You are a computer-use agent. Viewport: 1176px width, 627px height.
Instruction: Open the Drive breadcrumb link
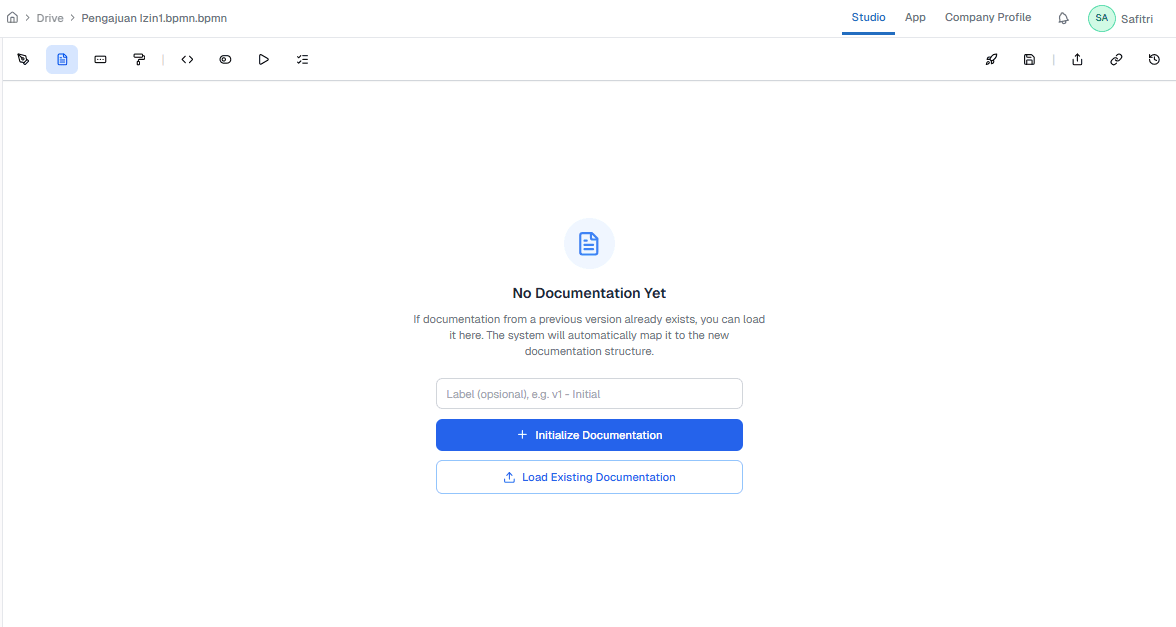click(49, 17)
